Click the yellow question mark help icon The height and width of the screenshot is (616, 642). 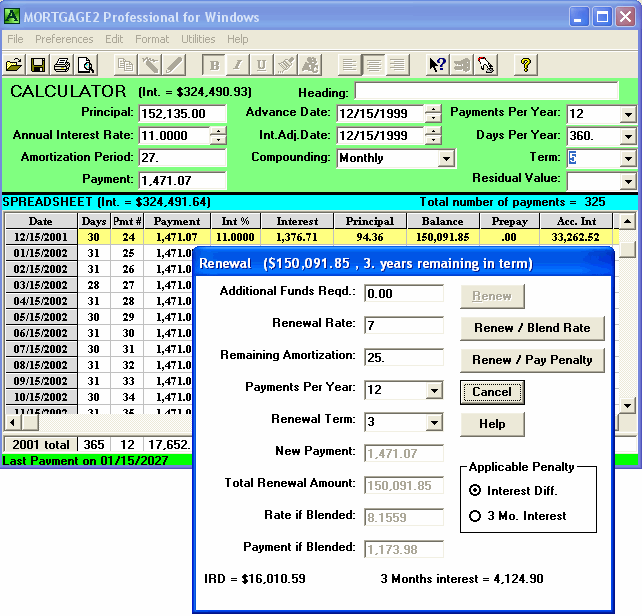coord(525,65)
